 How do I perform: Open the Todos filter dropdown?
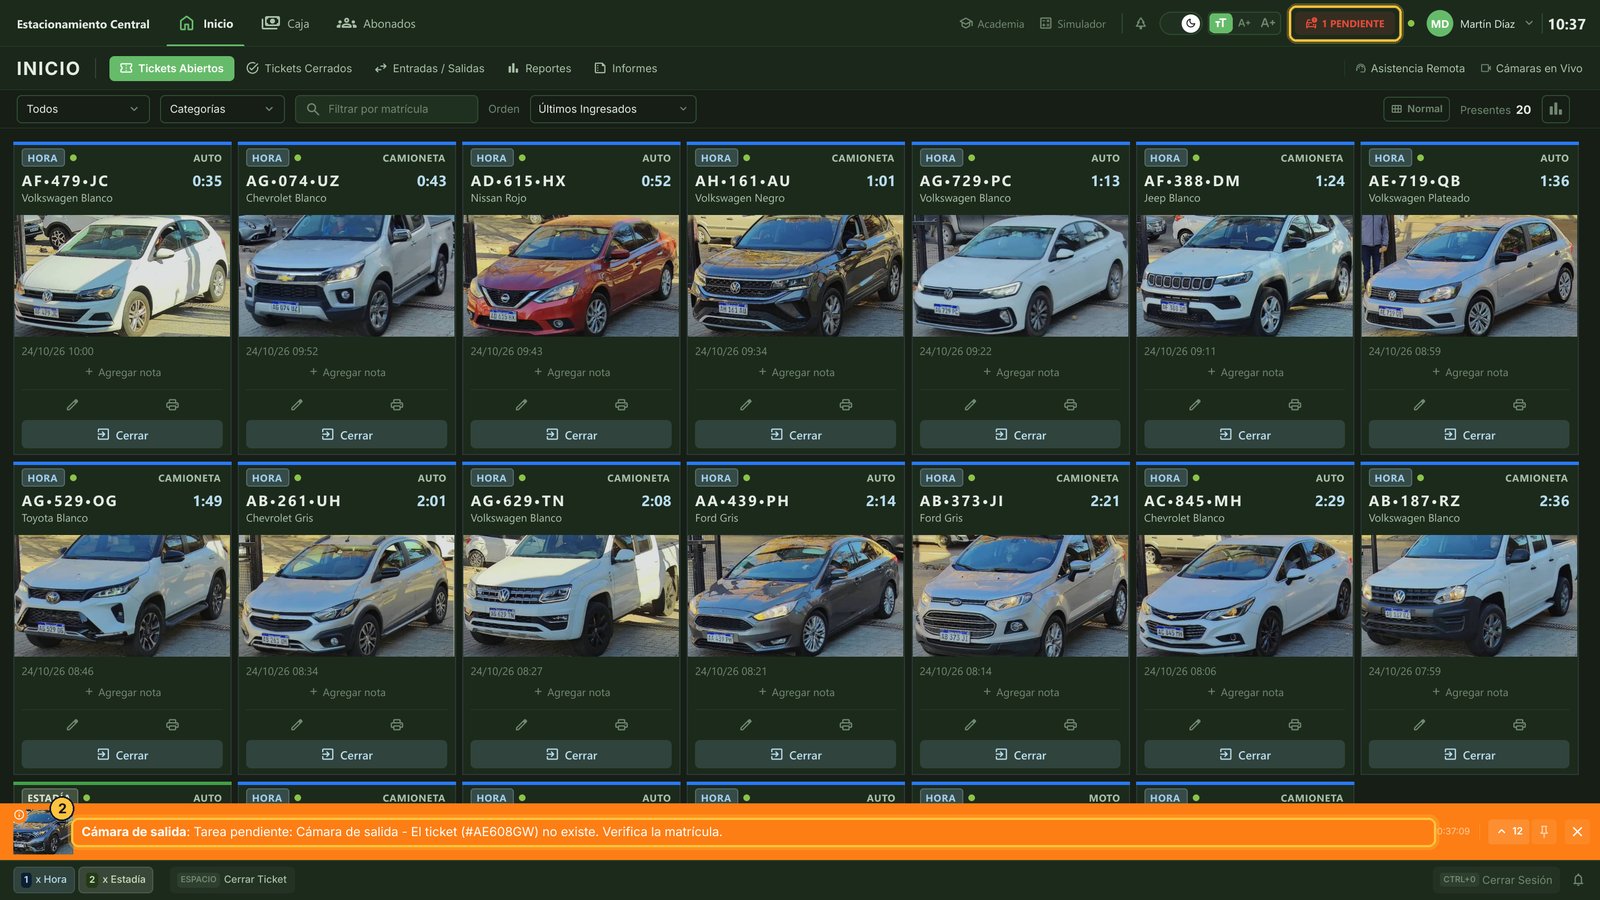83,109
